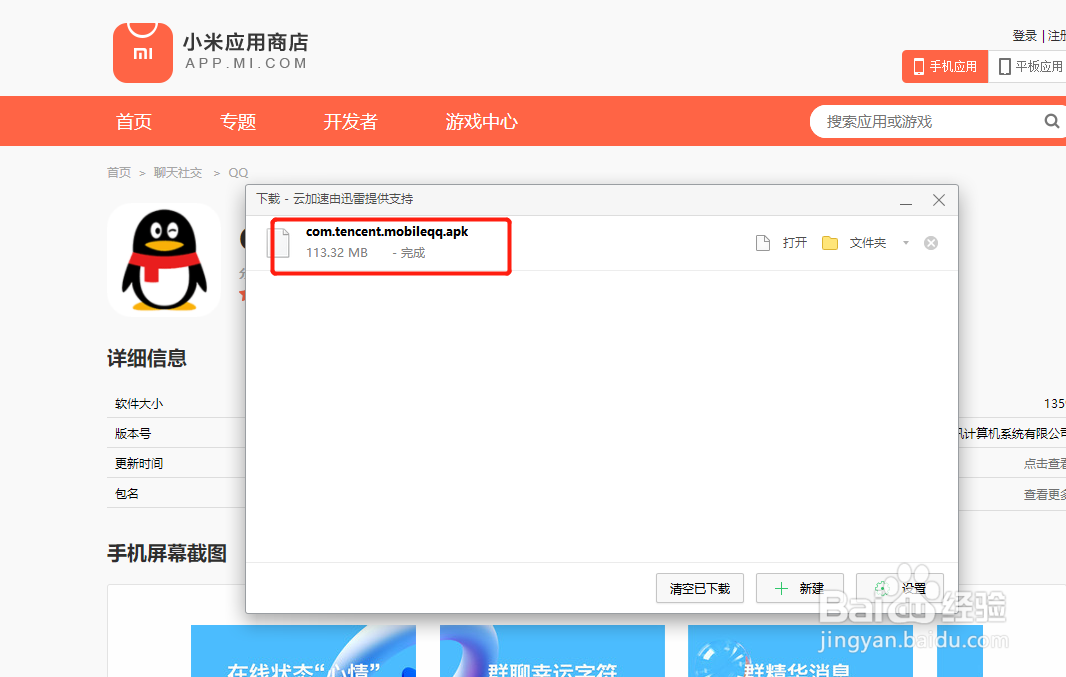Open the 在线状态 screenshot thumbnail
The height and width of the screenshot is (677, 1066).
303,651
